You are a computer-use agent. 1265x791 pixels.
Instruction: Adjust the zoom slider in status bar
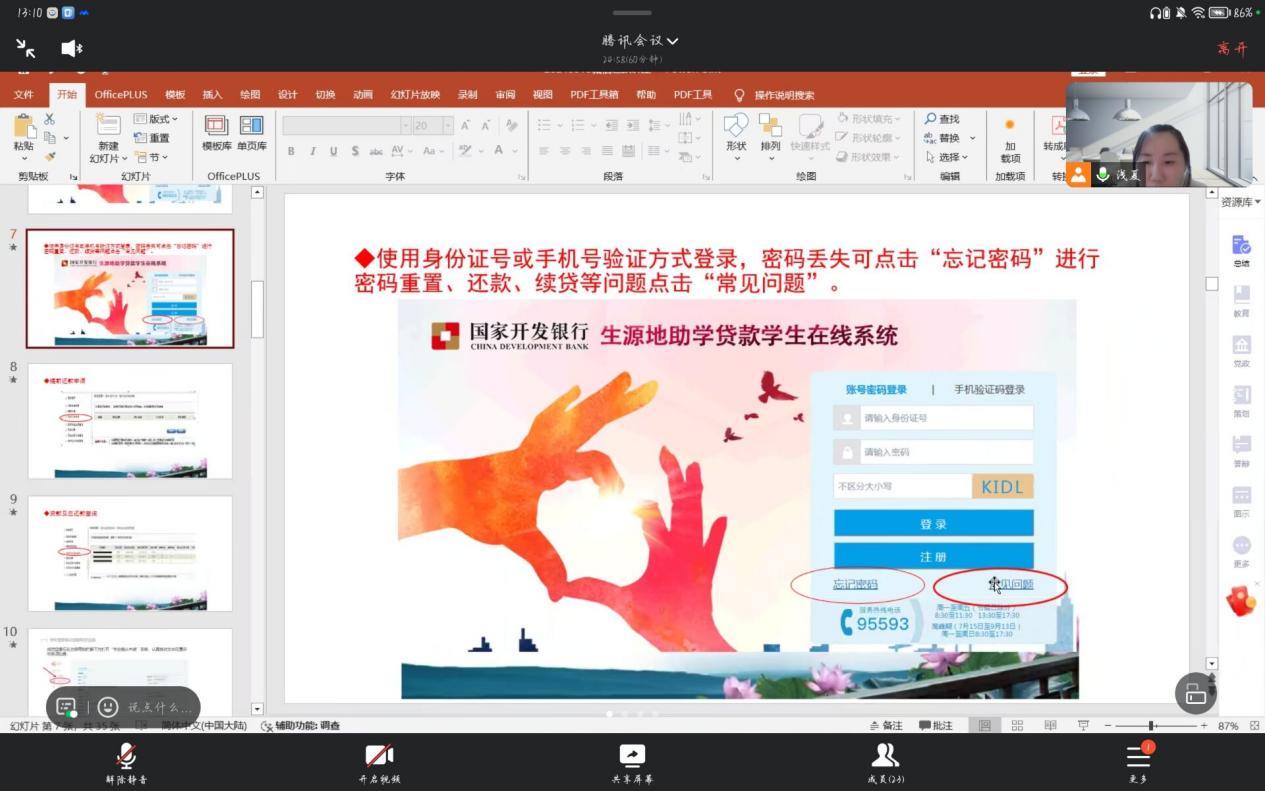point(1152,726)
